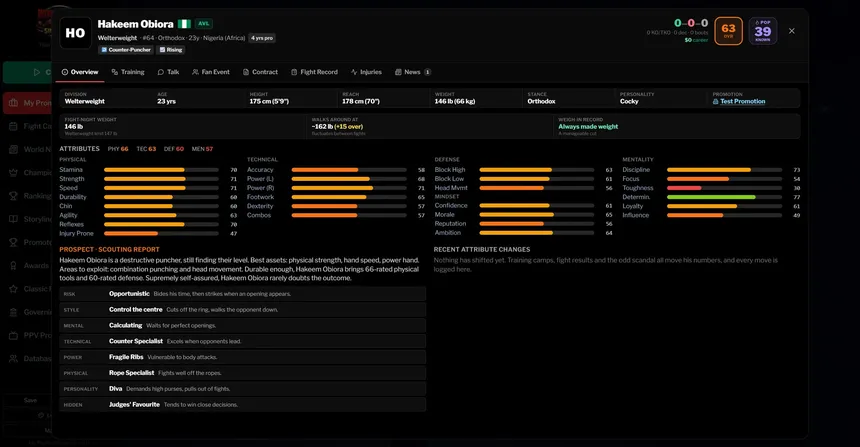
Task: Follow the Test Promotion link
Action: coord(743,101)
